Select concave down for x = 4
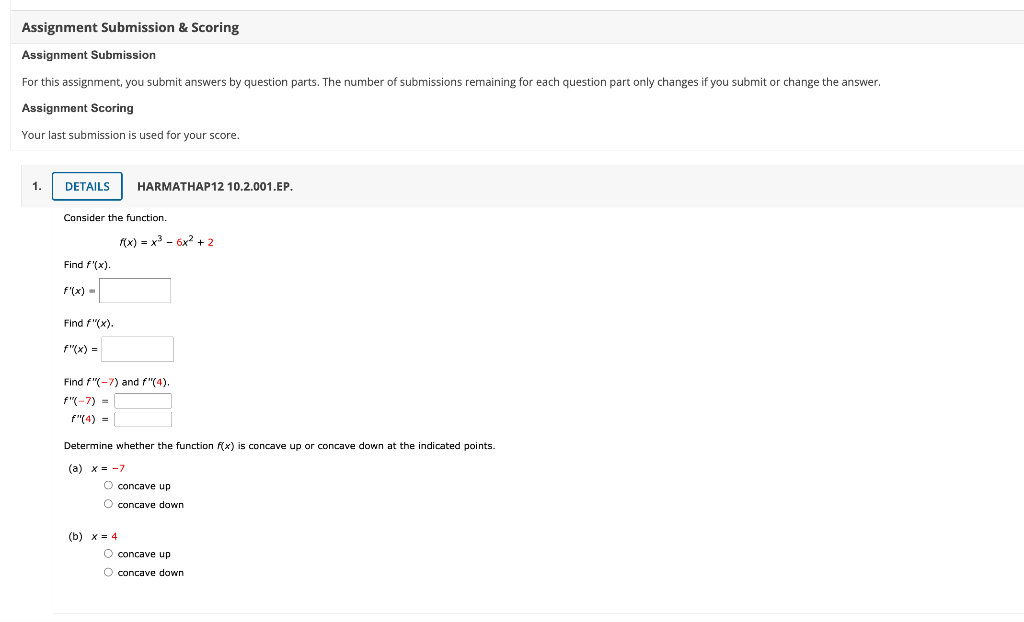Viewport: 1024px width, 622px height. pyautogui.click(x=108, y=572)
